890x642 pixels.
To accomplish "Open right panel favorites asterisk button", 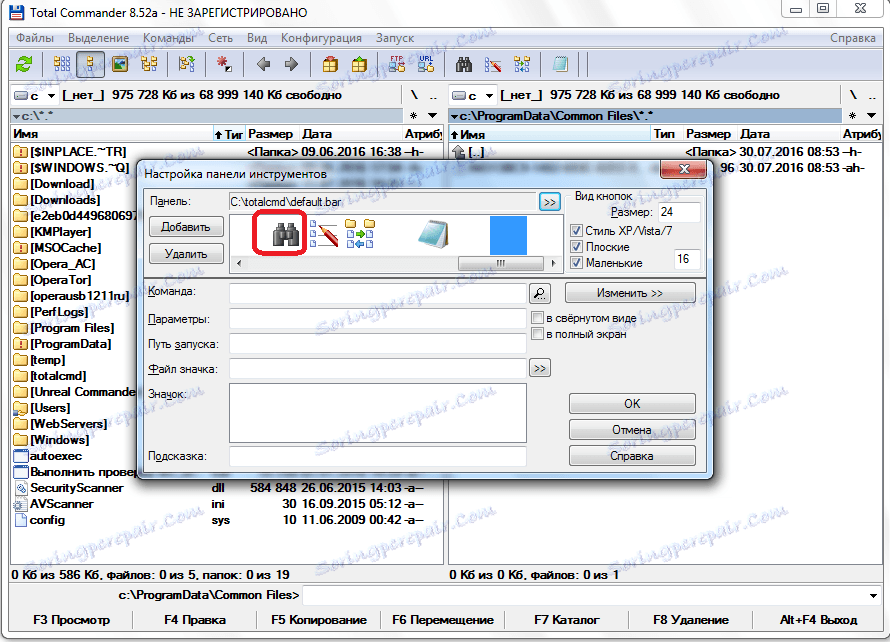I will [853, 116].
